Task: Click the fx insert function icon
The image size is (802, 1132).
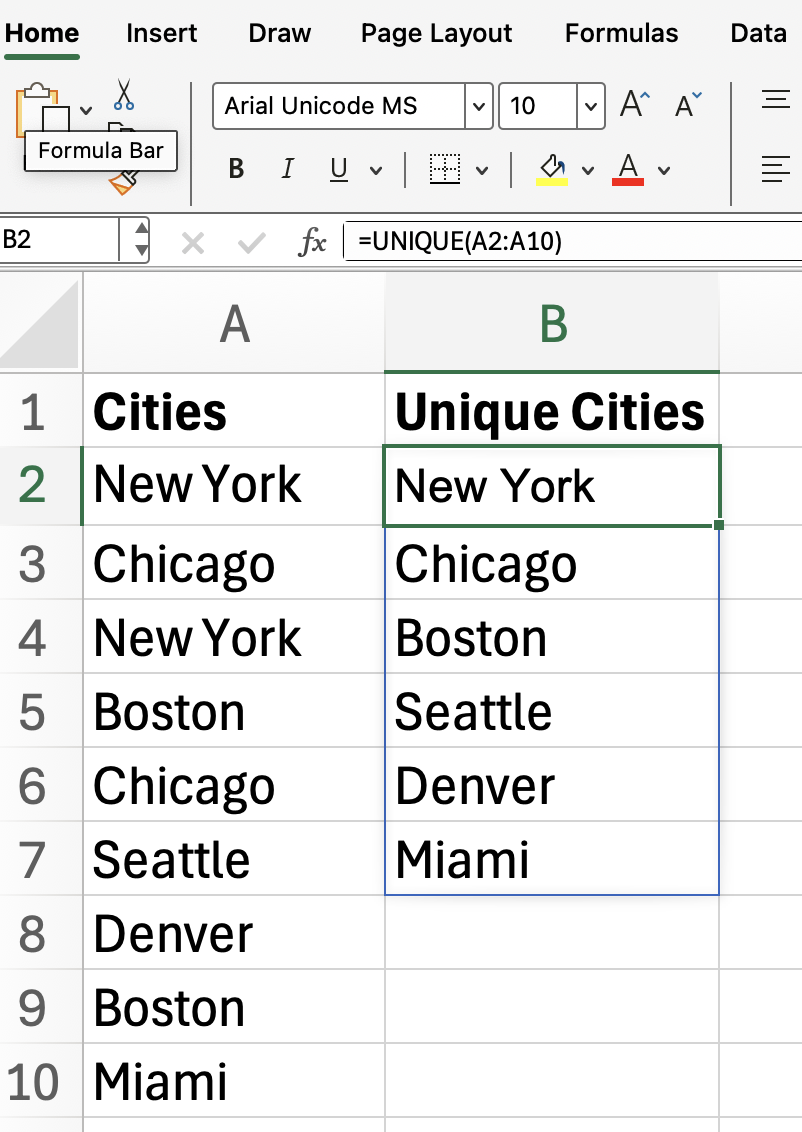Action: click(313, 242)
